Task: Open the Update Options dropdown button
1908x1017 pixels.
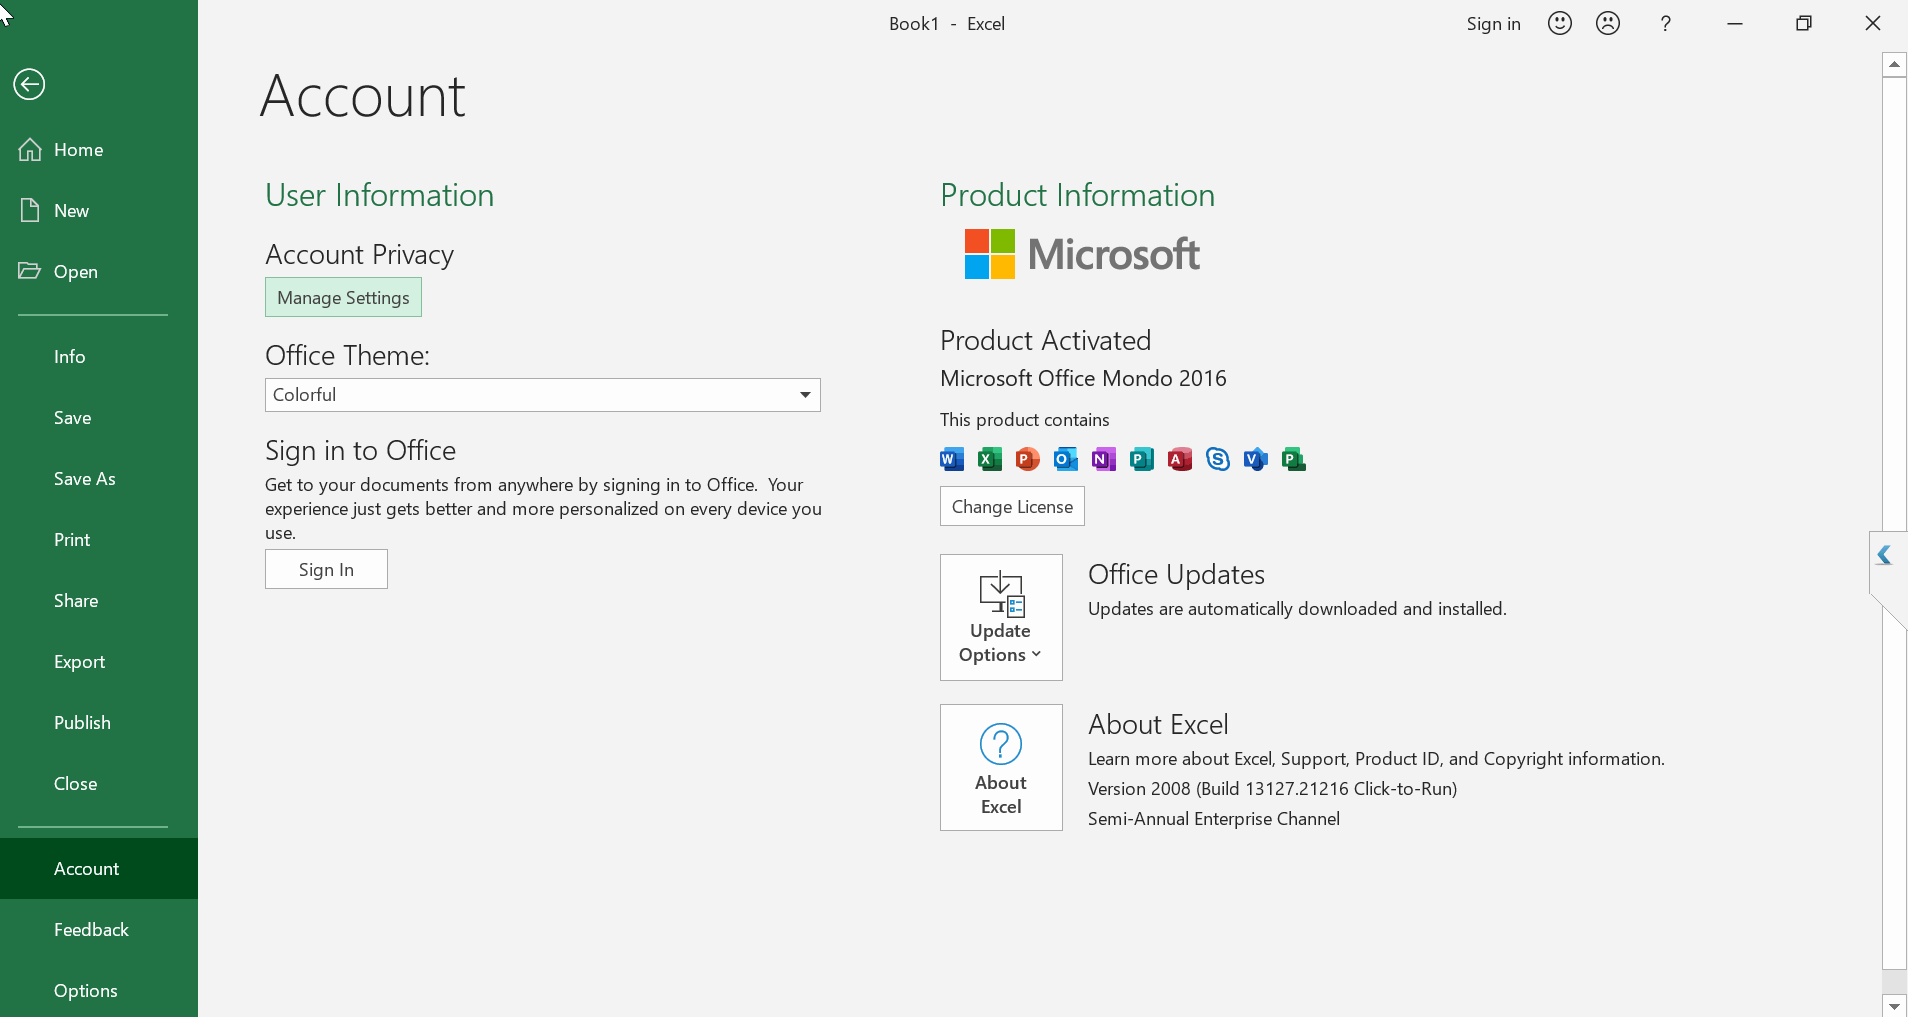Action: 1001,617
